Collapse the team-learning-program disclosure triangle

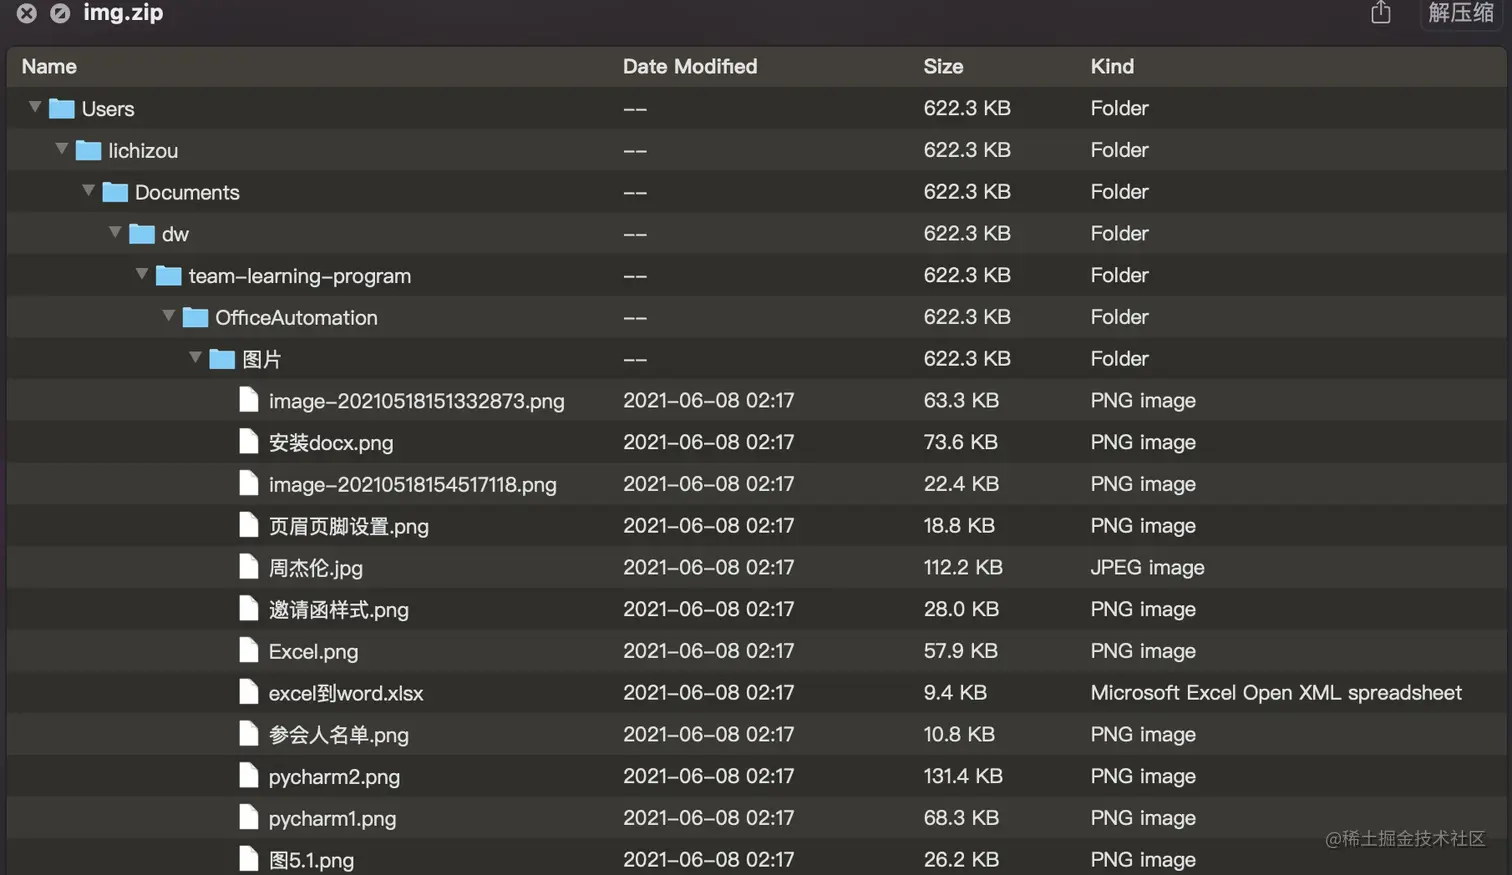click(x=142, y=274)
